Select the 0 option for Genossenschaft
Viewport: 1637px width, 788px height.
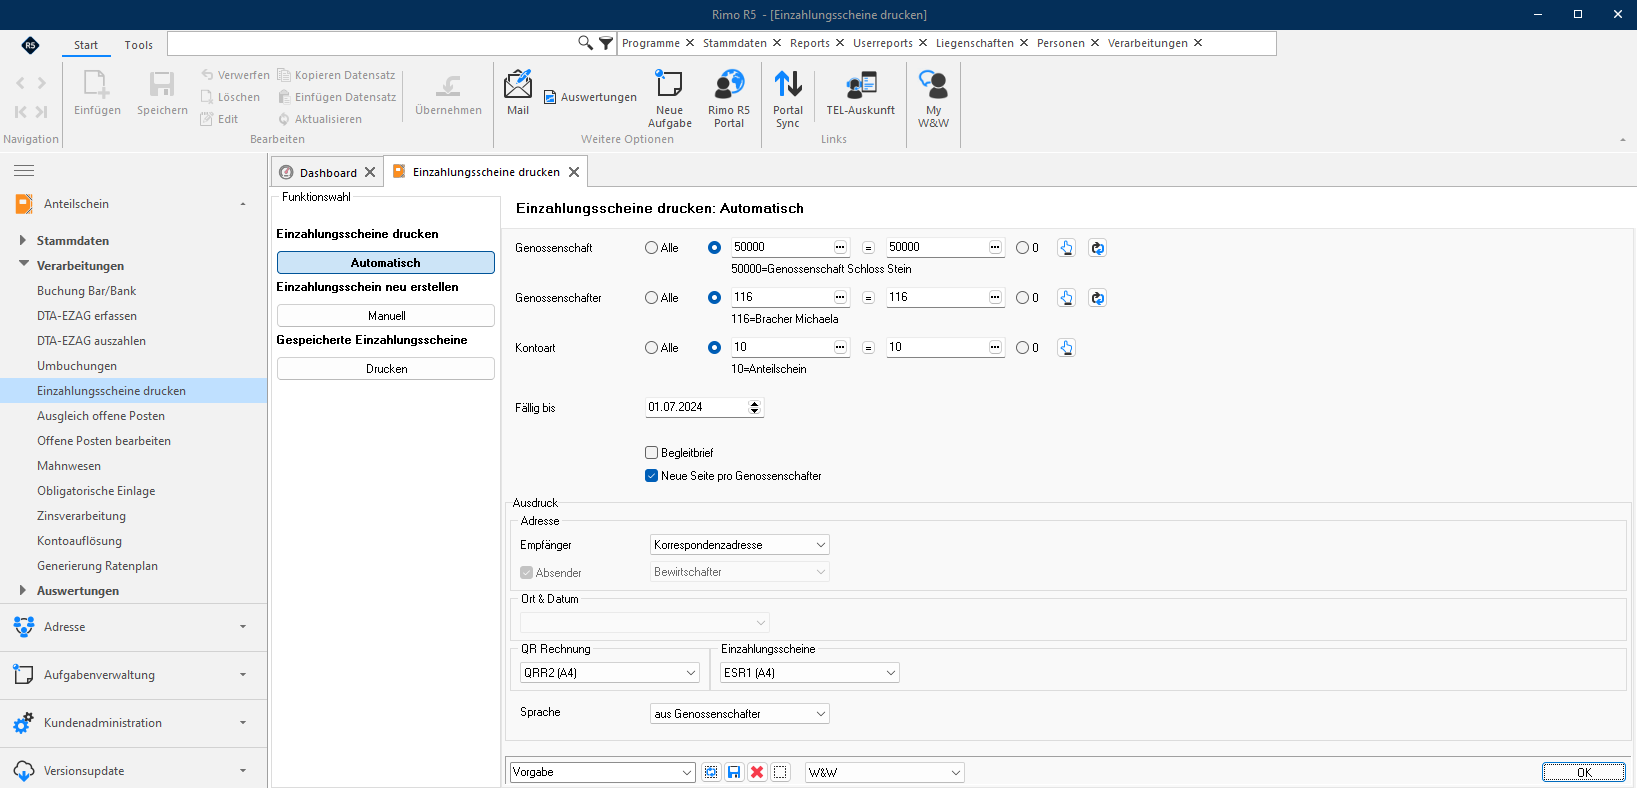pyautogui.click(x=1022, y=248)
